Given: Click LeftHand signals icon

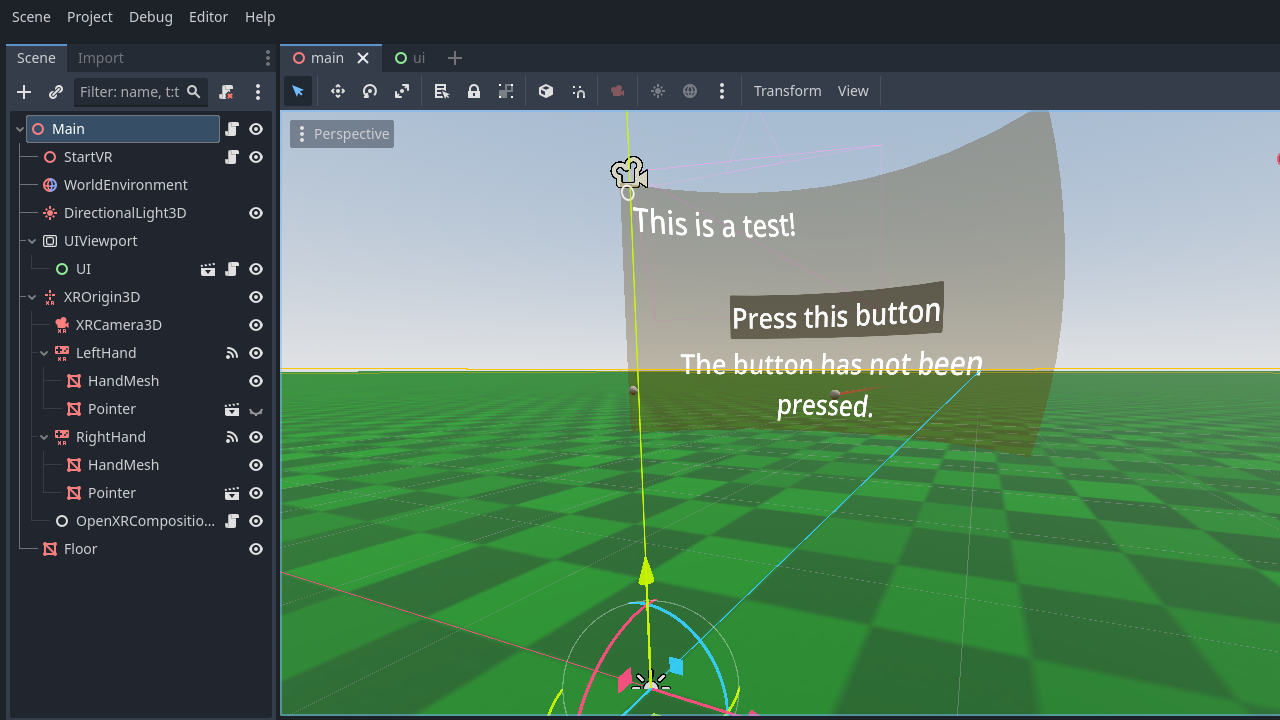Looking at the screenshot, I should coord(232,353).
